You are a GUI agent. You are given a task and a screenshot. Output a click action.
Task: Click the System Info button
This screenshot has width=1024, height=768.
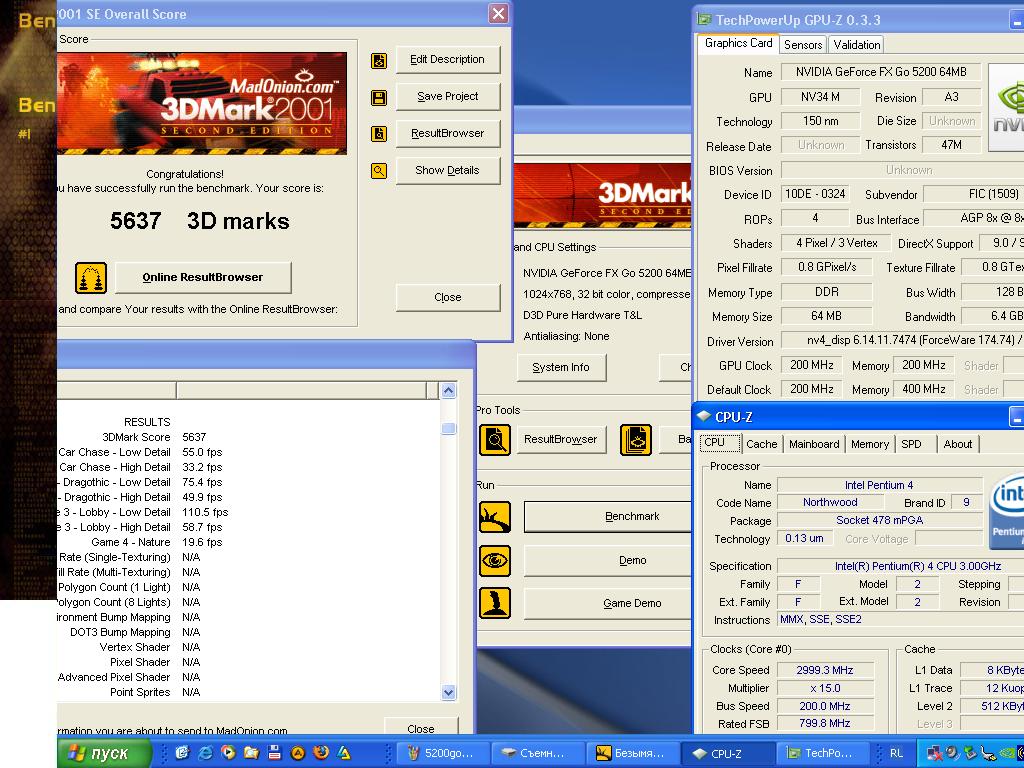560,368
